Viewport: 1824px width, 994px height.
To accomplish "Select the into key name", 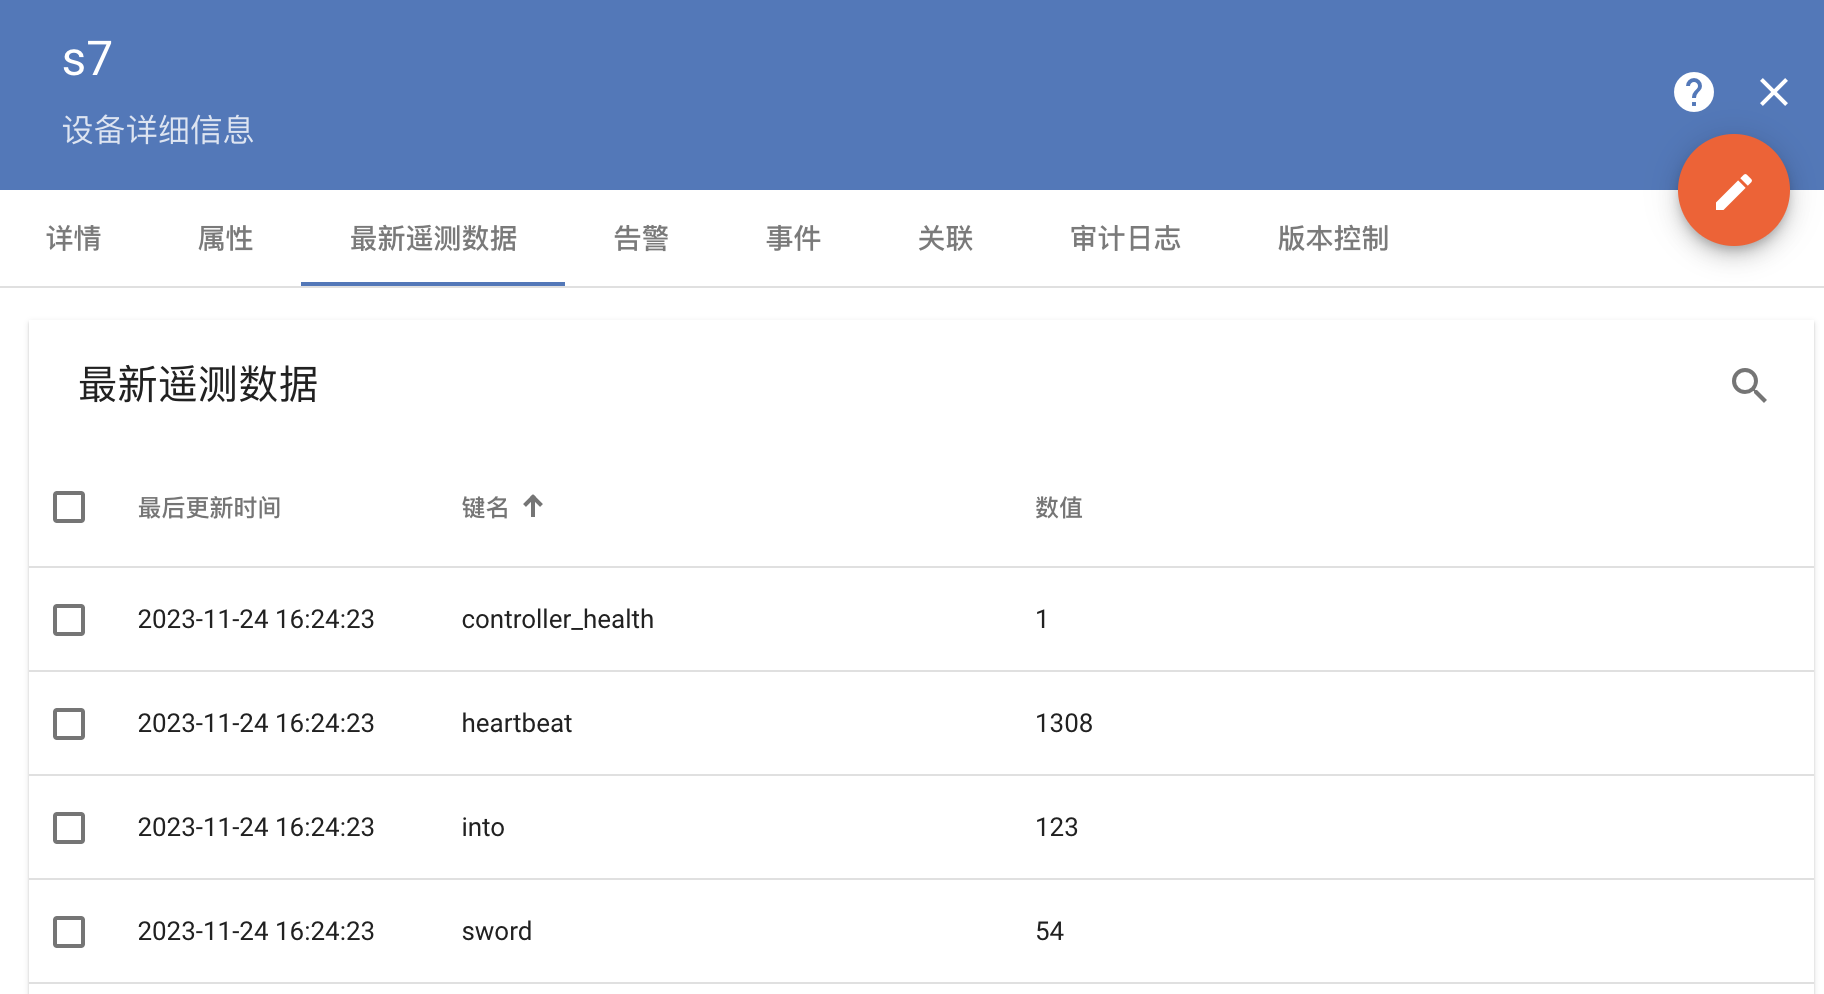I will pos(483,827).
